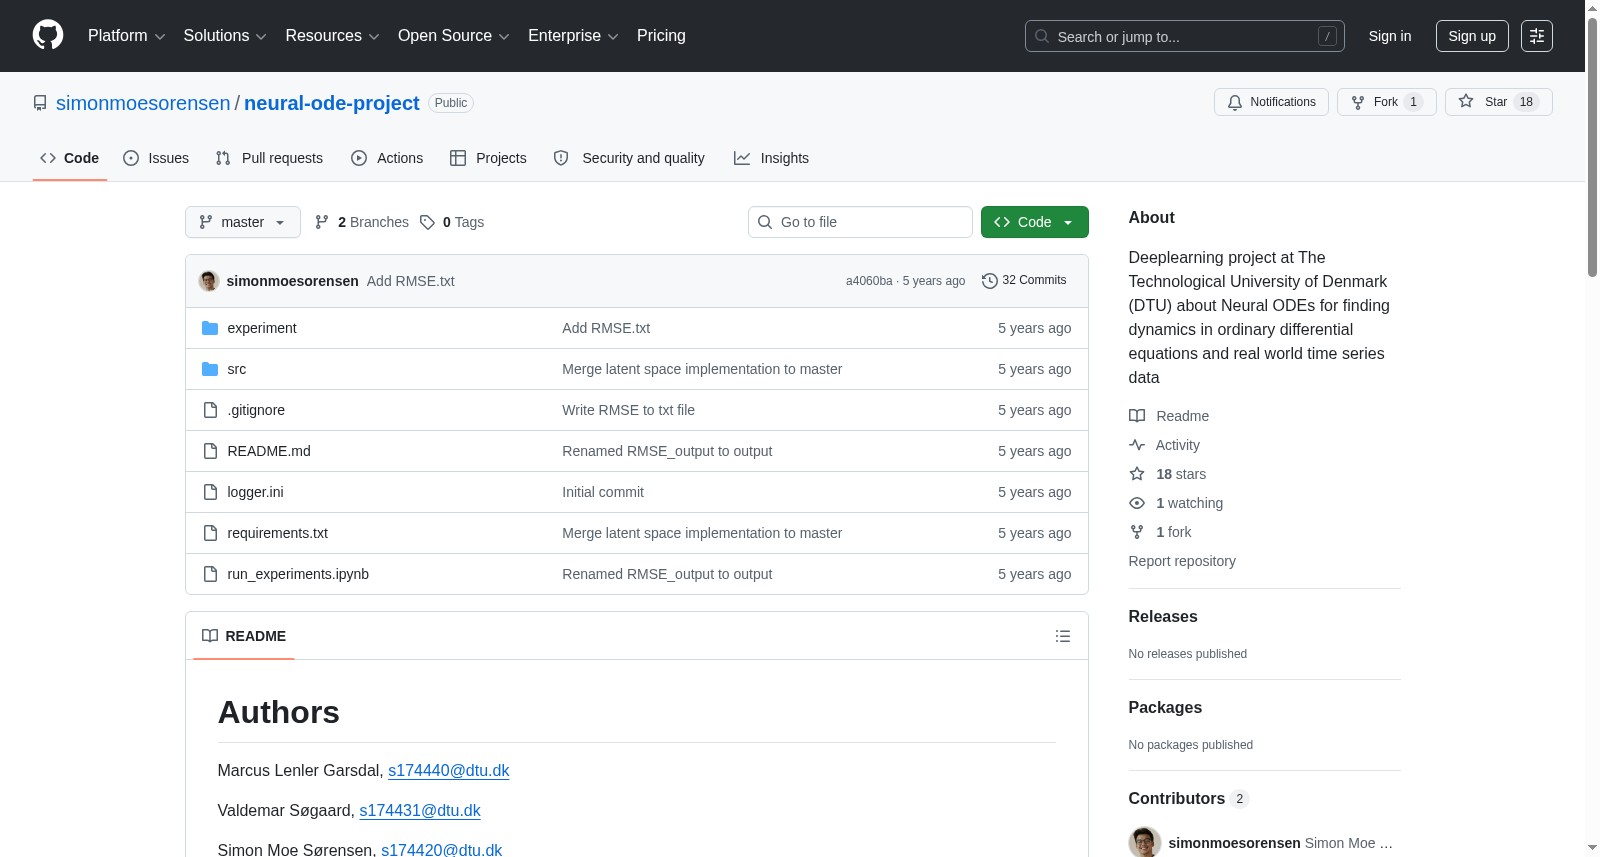Switch to the Insights tab

(x=771, y=158)
